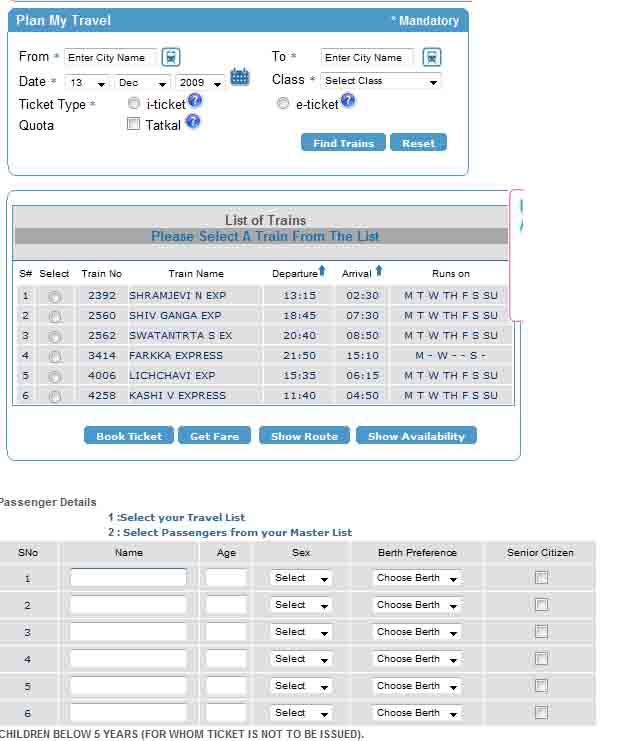The width and height of the screenshot is (623, 741).
Task: Open the calendar date picker icon
Action: (240, 76)
